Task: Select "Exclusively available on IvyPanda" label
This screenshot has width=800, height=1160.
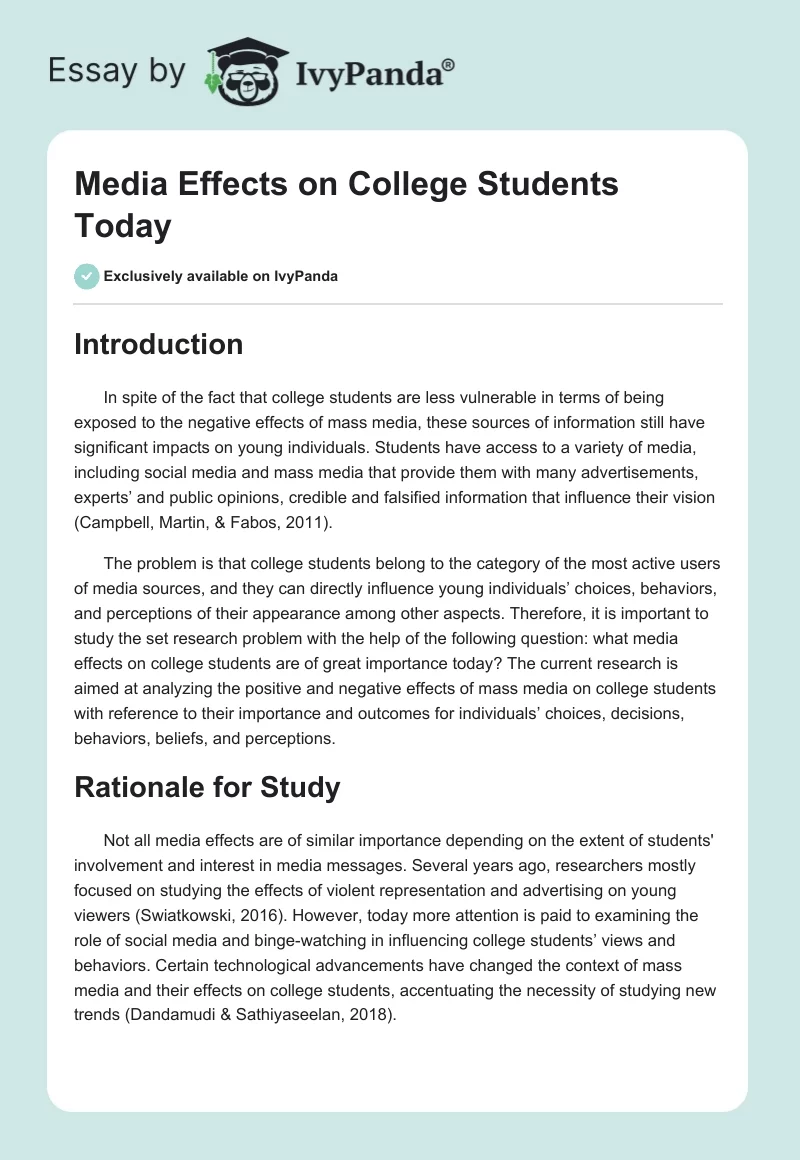Action: [x=220, y=277]
